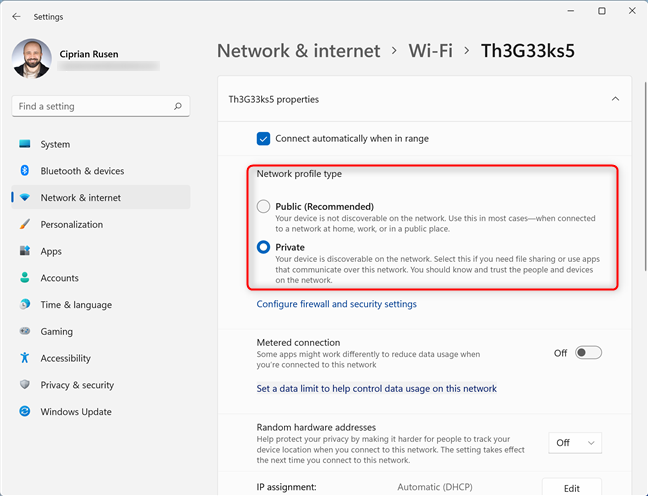The image size is (648, 496).
Task: Collapse Th3G33ks5 properties with chevron
Action: pyautogui.click(x=615, y=99)
